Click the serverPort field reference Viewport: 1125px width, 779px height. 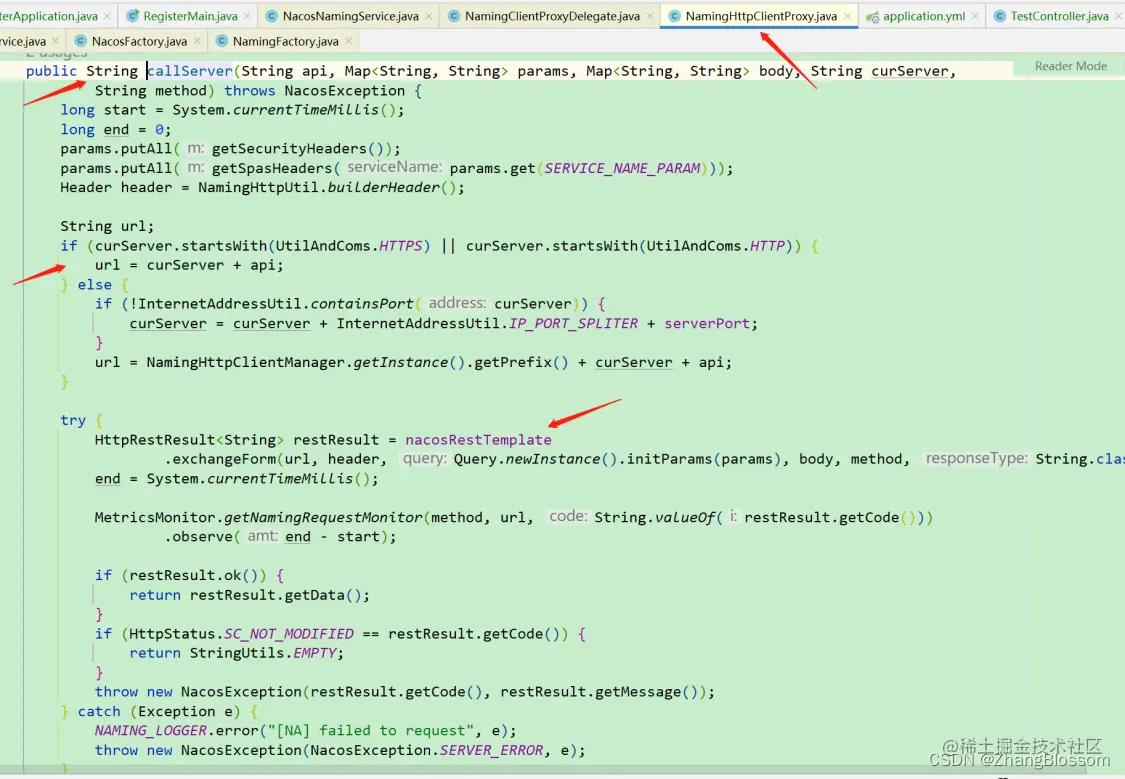pyautogui.click(x=707, y=324)
